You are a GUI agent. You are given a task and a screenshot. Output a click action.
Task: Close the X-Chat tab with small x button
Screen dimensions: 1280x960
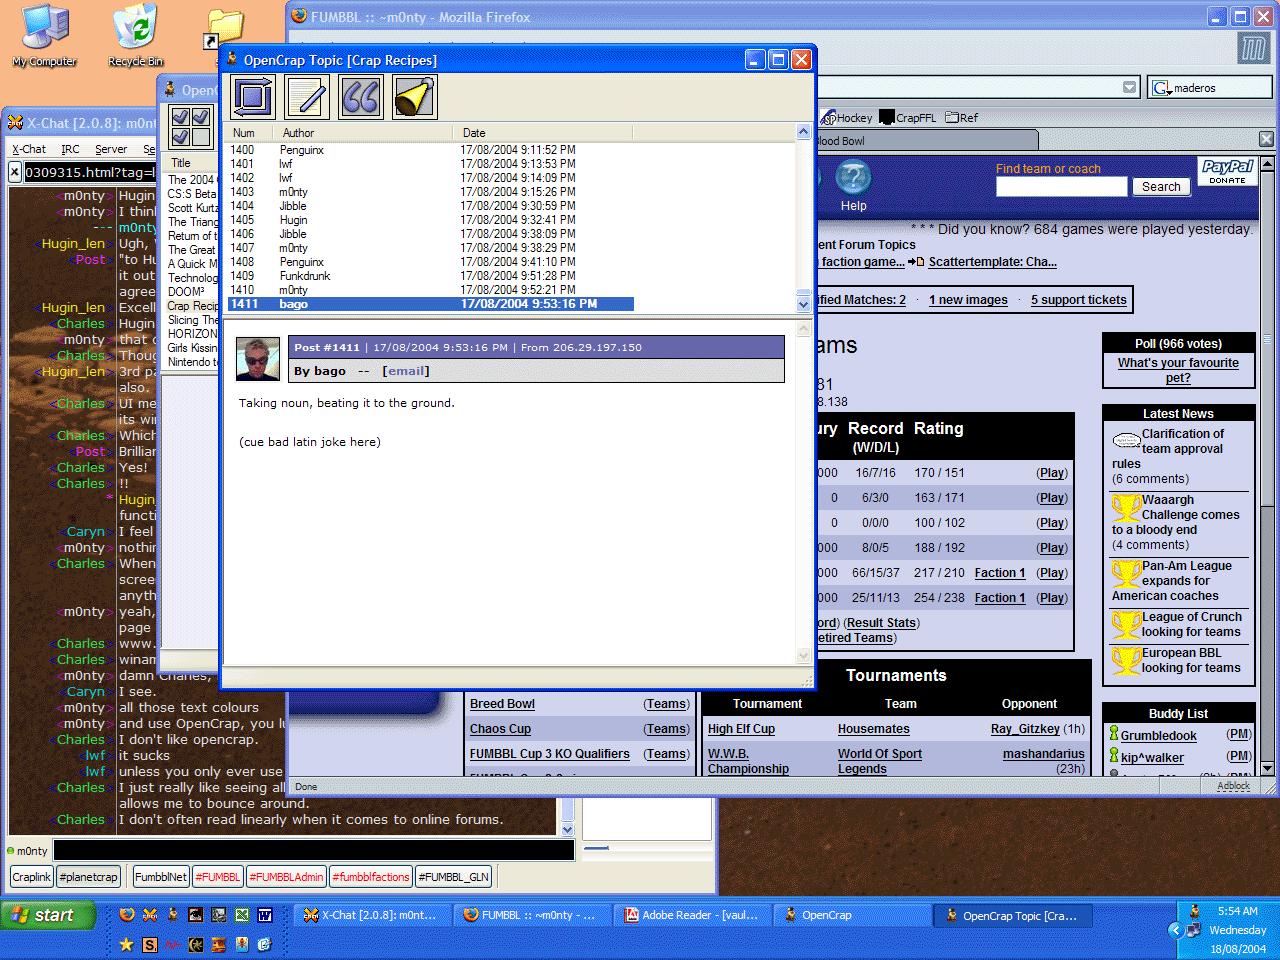pyautogui.click(x=15, y=172)
